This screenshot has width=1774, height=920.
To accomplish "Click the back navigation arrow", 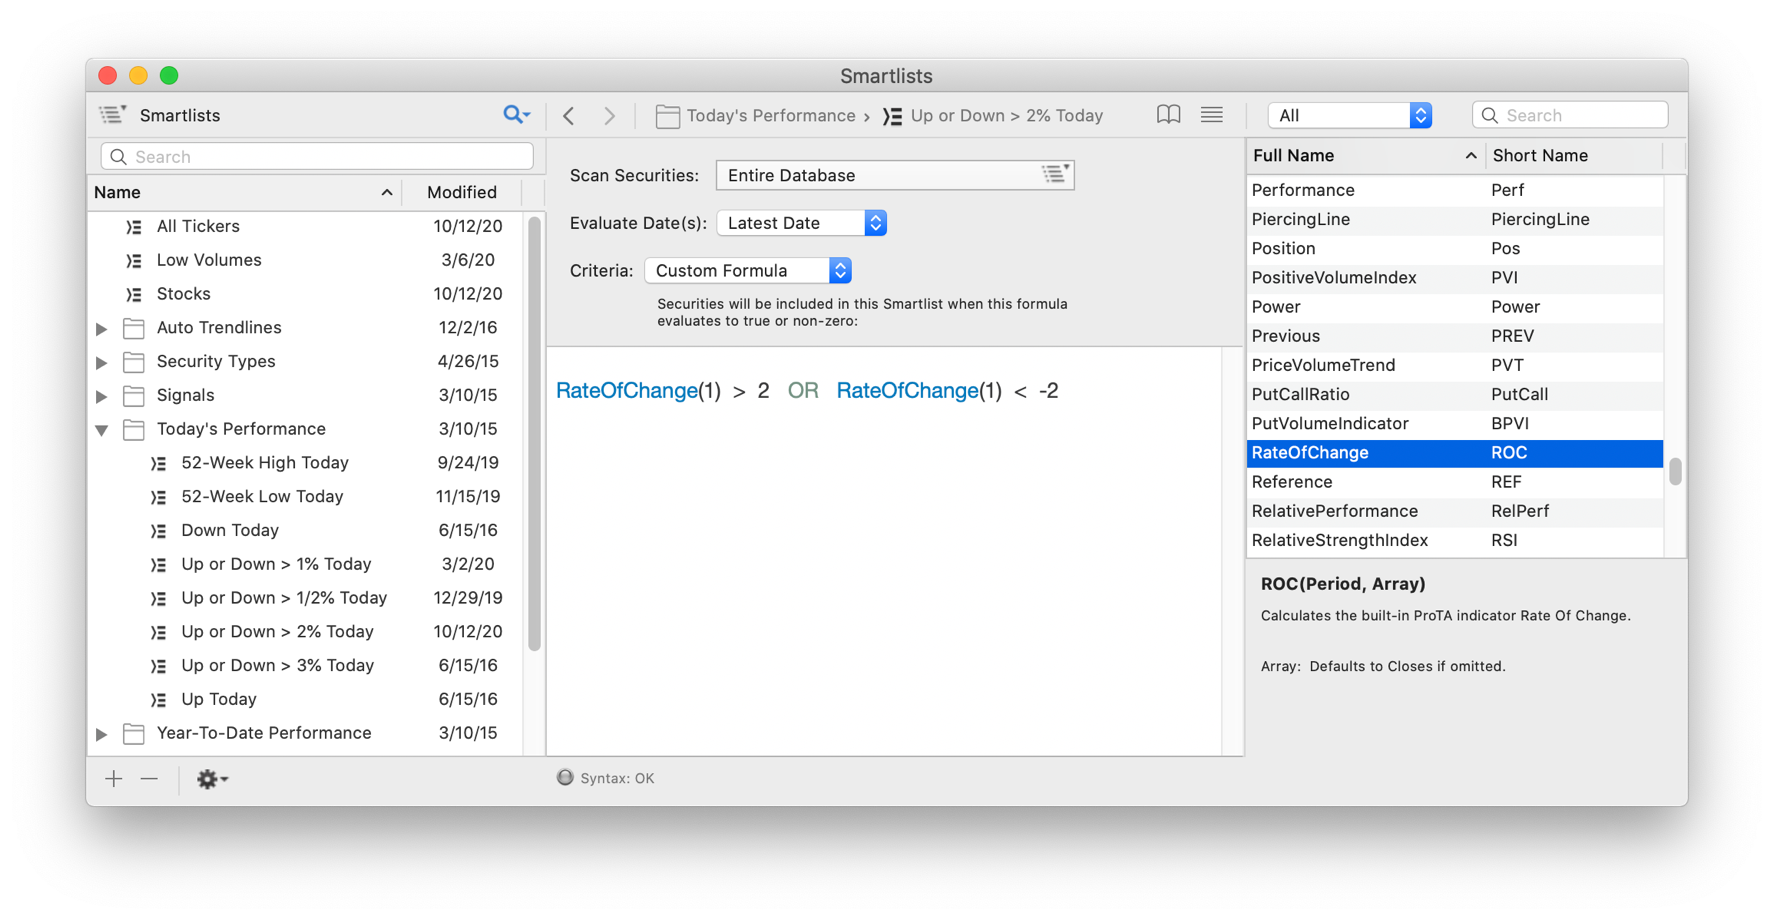I will [x=568, y=115].
